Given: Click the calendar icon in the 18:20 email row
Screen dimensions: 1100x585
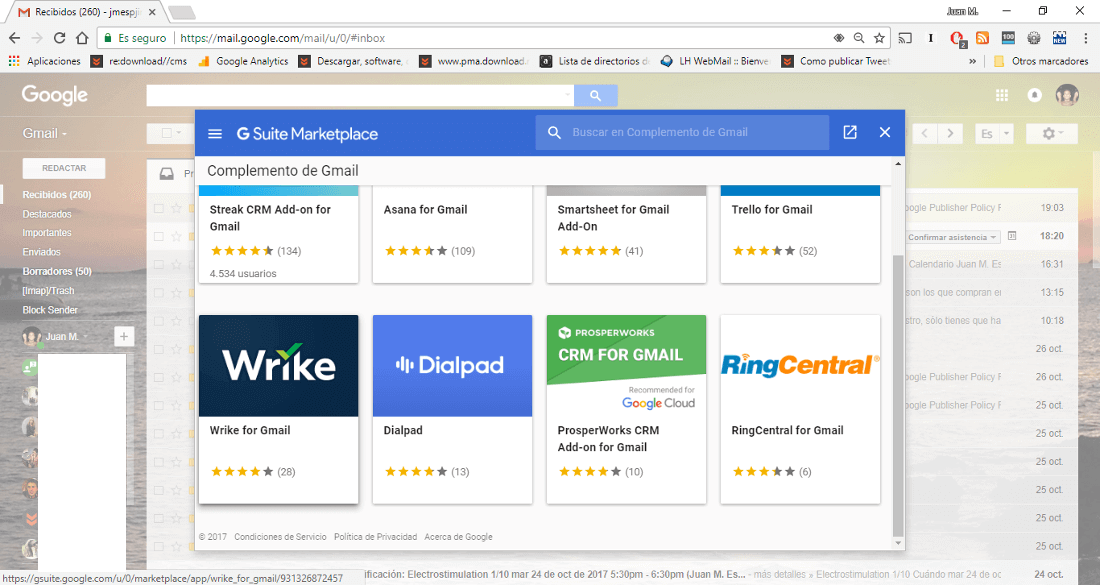Looking at the screenshot, I should click(x=1012, y=236).
